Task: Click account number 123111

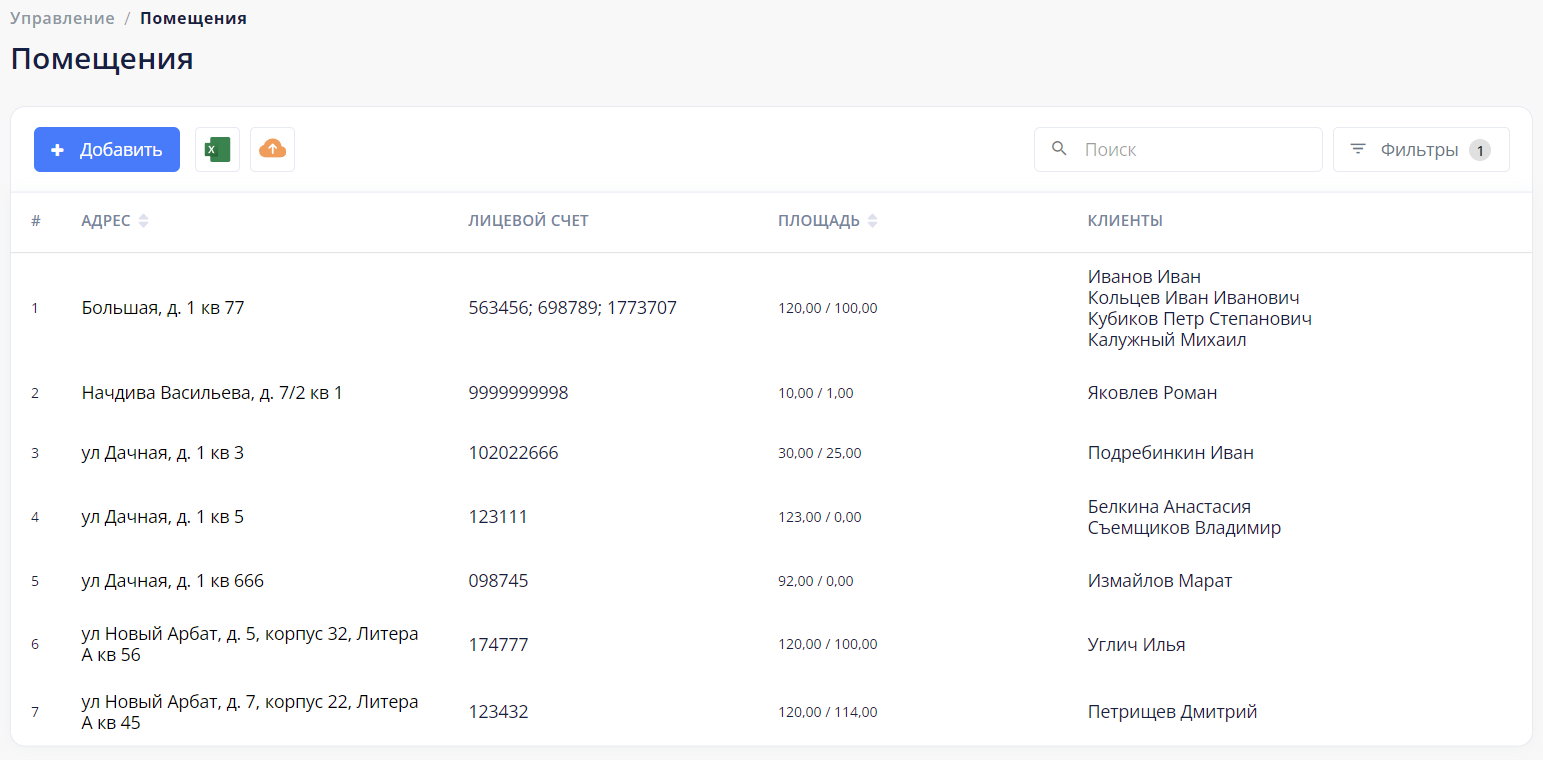Action: [x=498, y=517]
